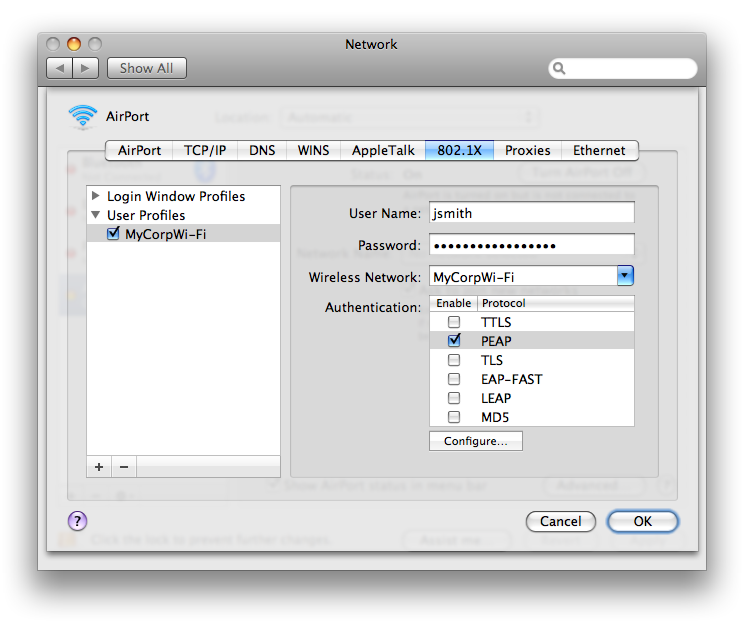Click the toolbar search field

(623, 69)
